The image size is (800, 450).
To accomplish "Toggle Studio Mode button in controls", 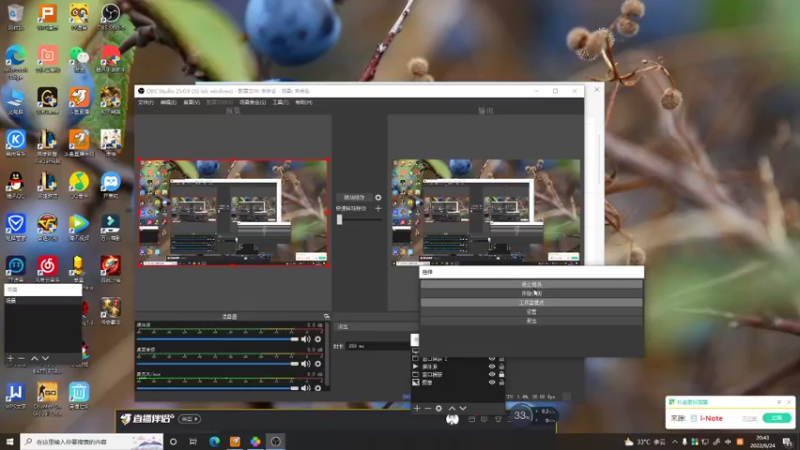I will 531,303.
